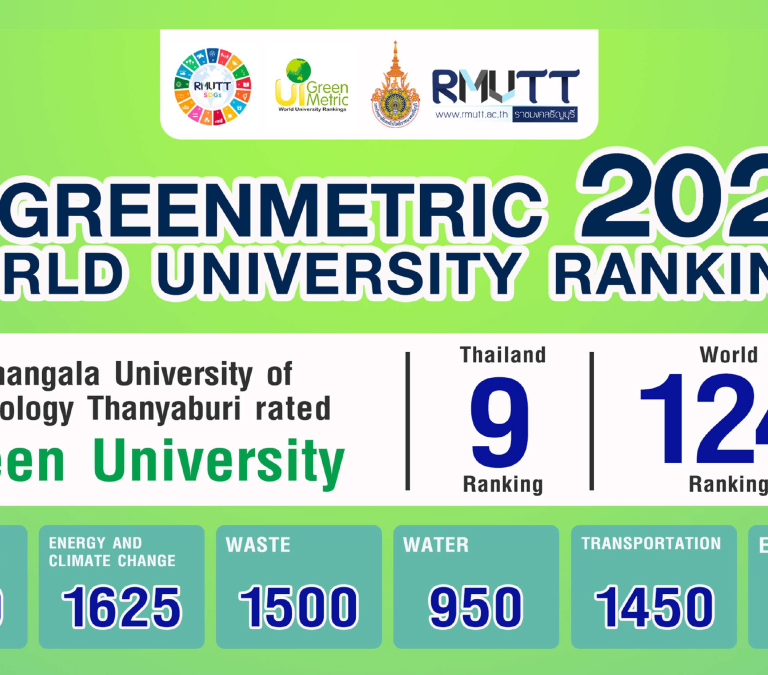Click the green 'University' text
The image size is (768, 675).
coord(219,462)
